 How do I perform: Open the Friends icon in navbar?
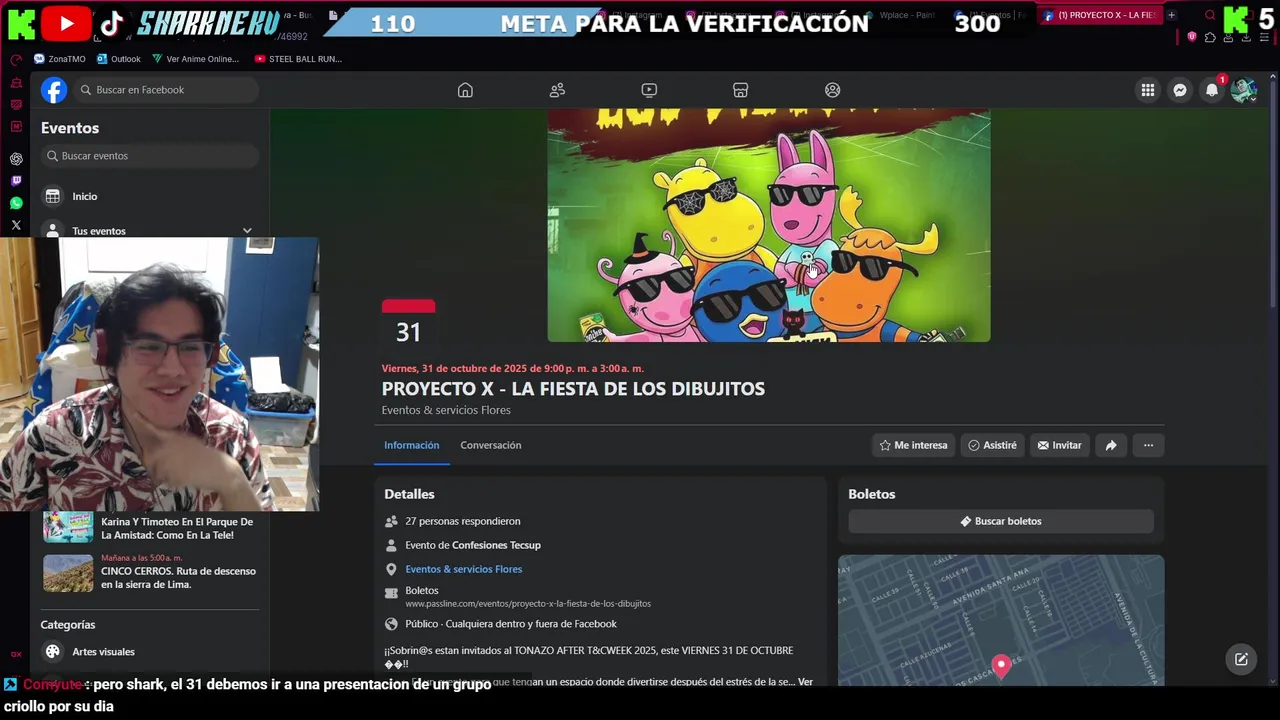click(557, 90)
